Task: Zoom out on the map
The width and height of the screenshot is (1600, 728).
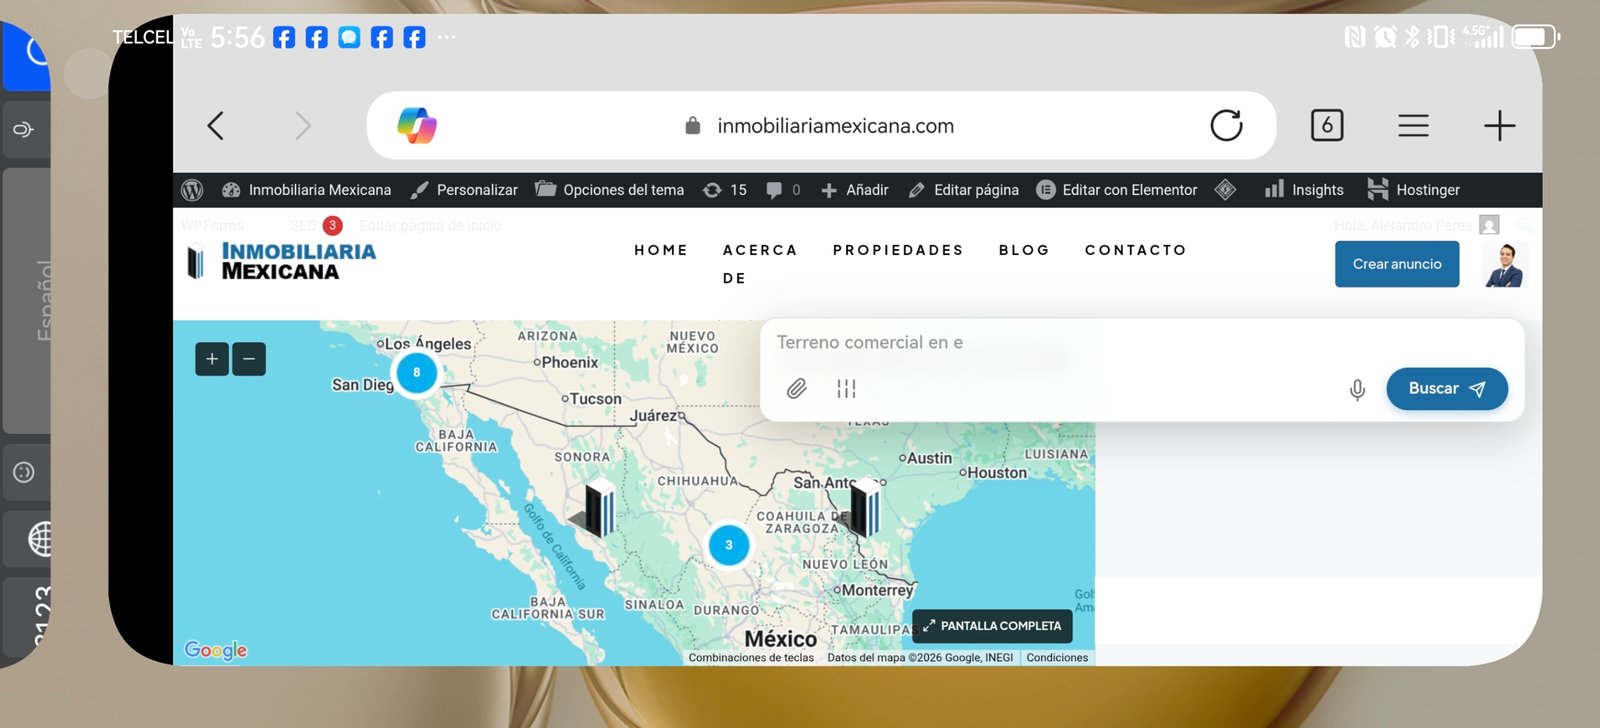Action: point(249,359)
